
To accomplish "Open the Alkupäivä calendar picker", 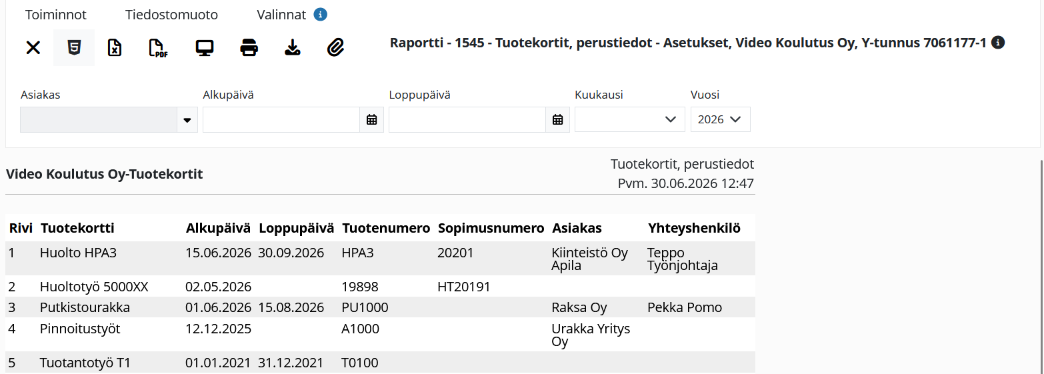I will 372,120.
